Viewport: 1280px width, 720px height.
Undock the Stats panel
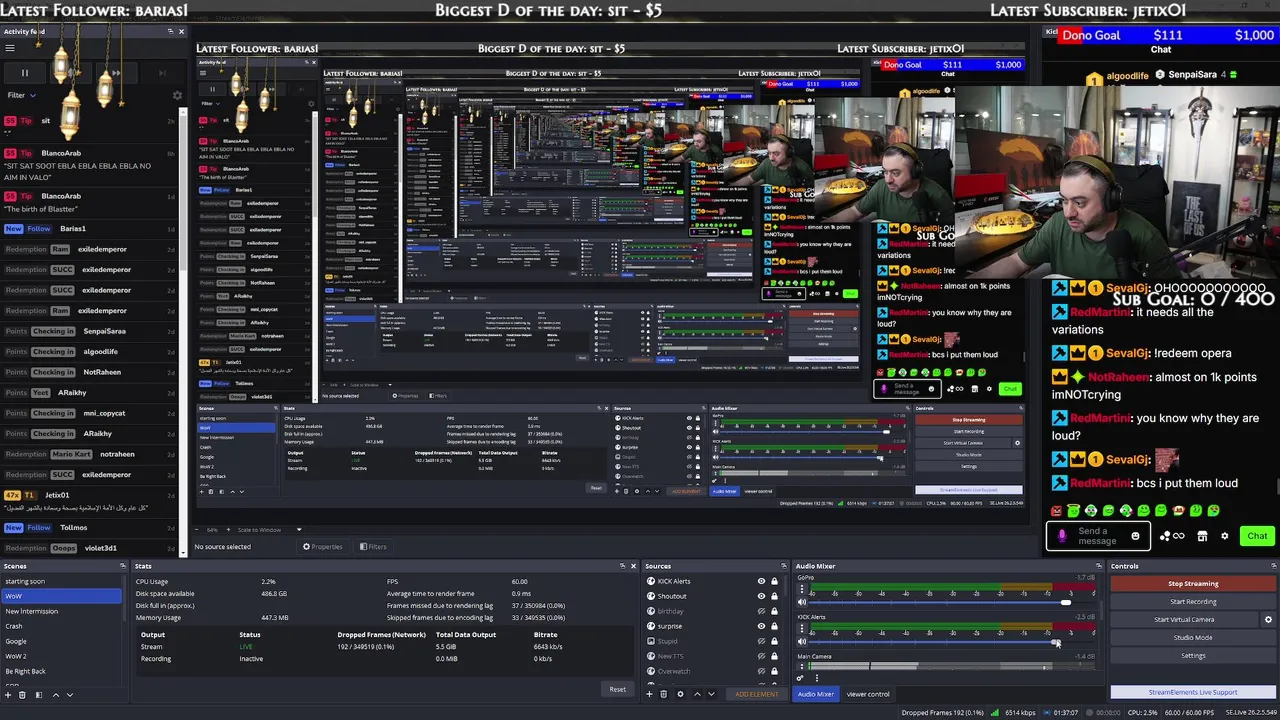[621, 566]
